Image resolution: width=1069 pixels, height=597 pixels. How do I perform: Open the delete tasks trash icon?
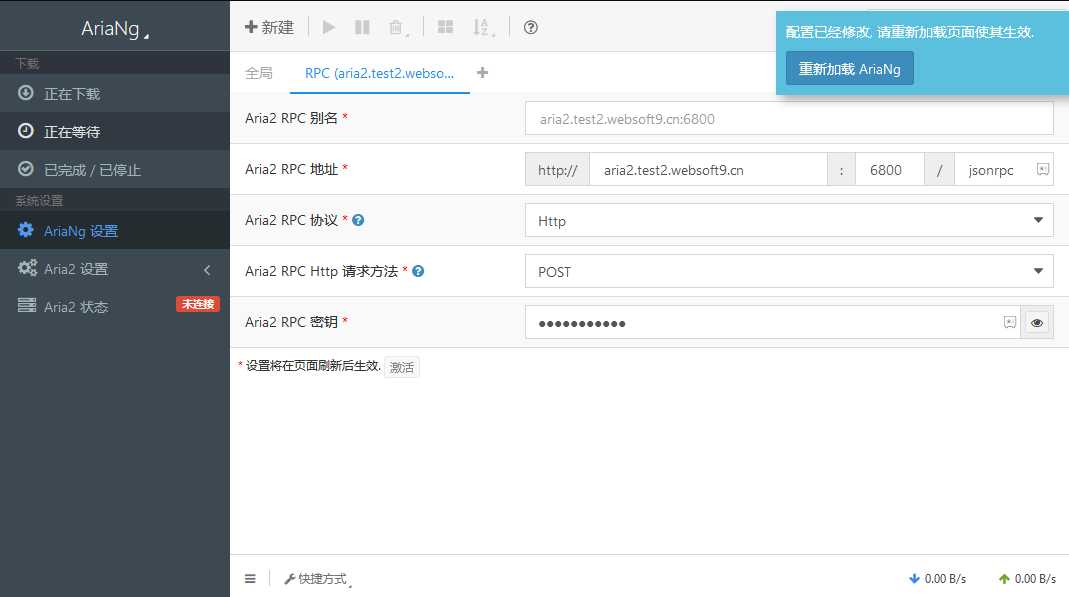point(395,27)
